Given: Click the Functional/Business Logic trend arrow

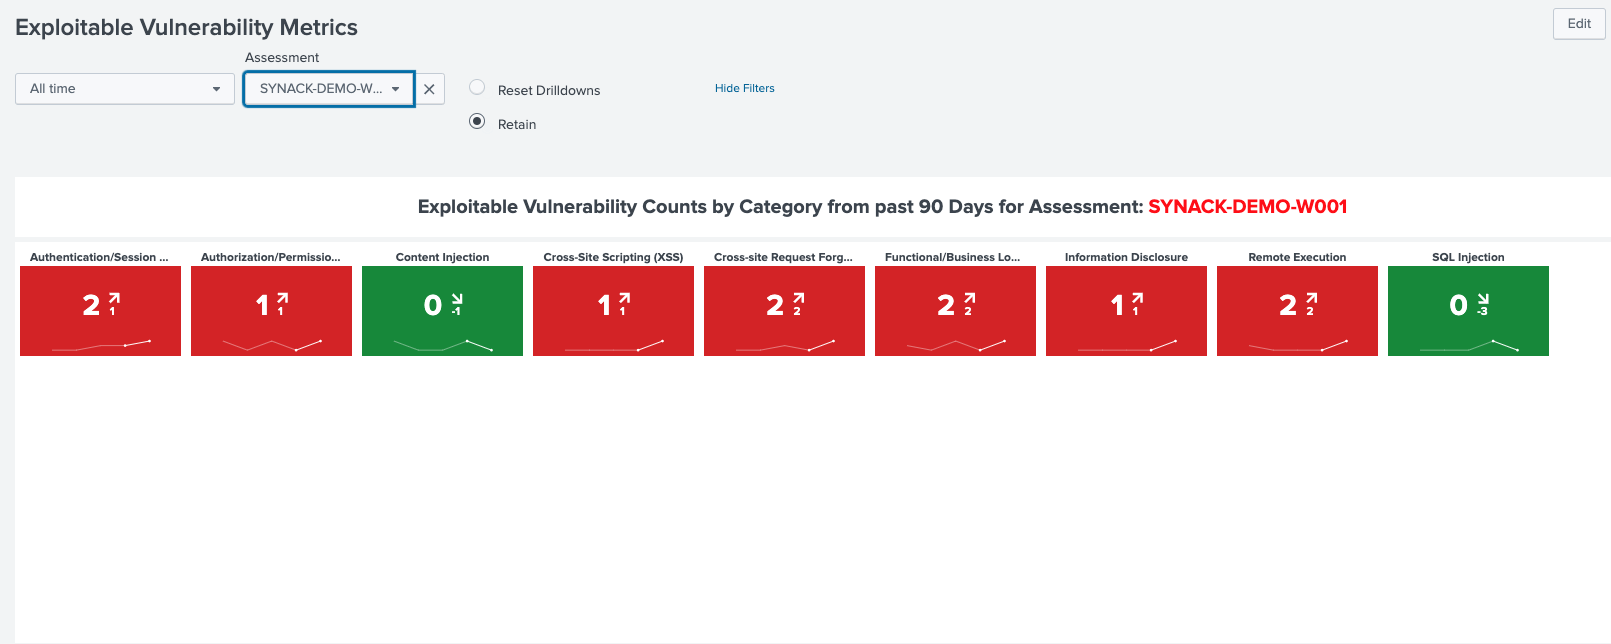Looking at the screenshot, I should tap(969, 298).
